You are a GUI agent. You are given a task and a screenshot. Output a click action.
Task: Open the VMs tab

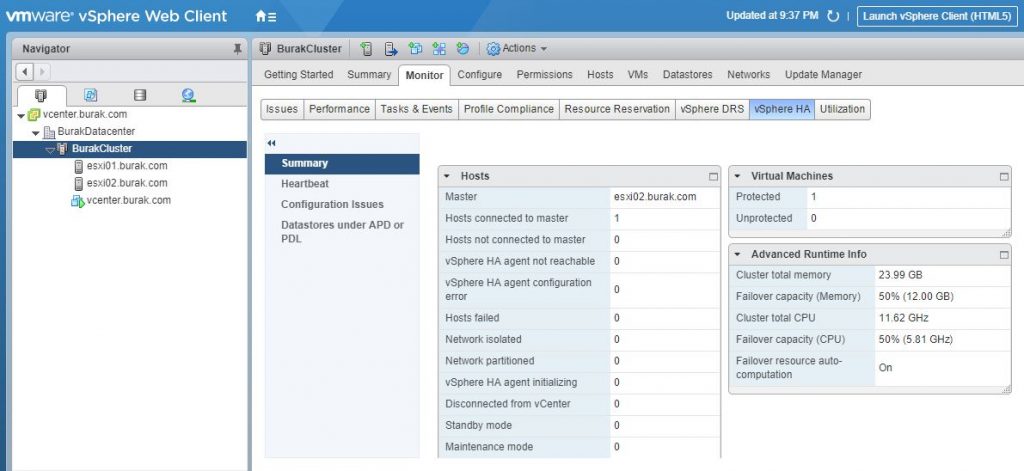click(638, 74)
